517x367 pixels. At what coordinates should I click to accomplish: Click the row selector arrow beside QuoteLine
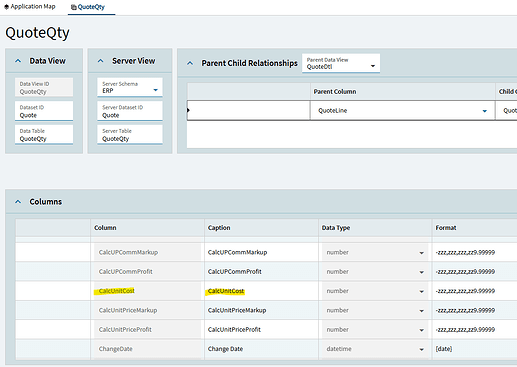pos(188,110)
